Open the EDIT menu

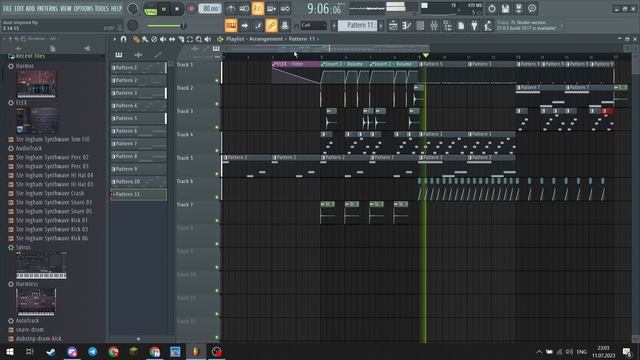19,8
